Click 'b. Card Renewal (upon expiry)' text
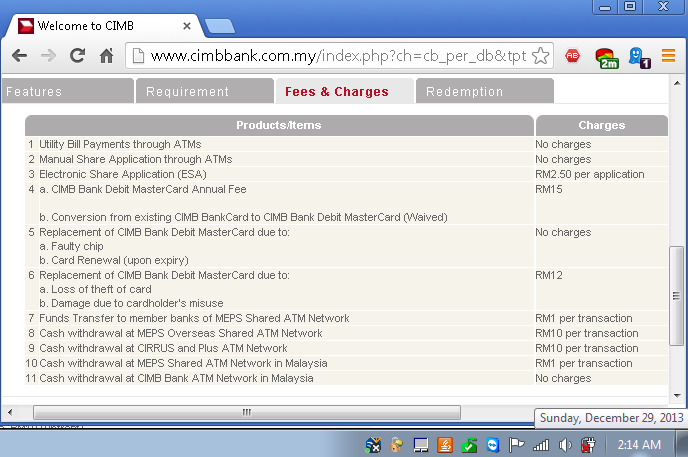The image size is (688, 457). click(114, 260)
